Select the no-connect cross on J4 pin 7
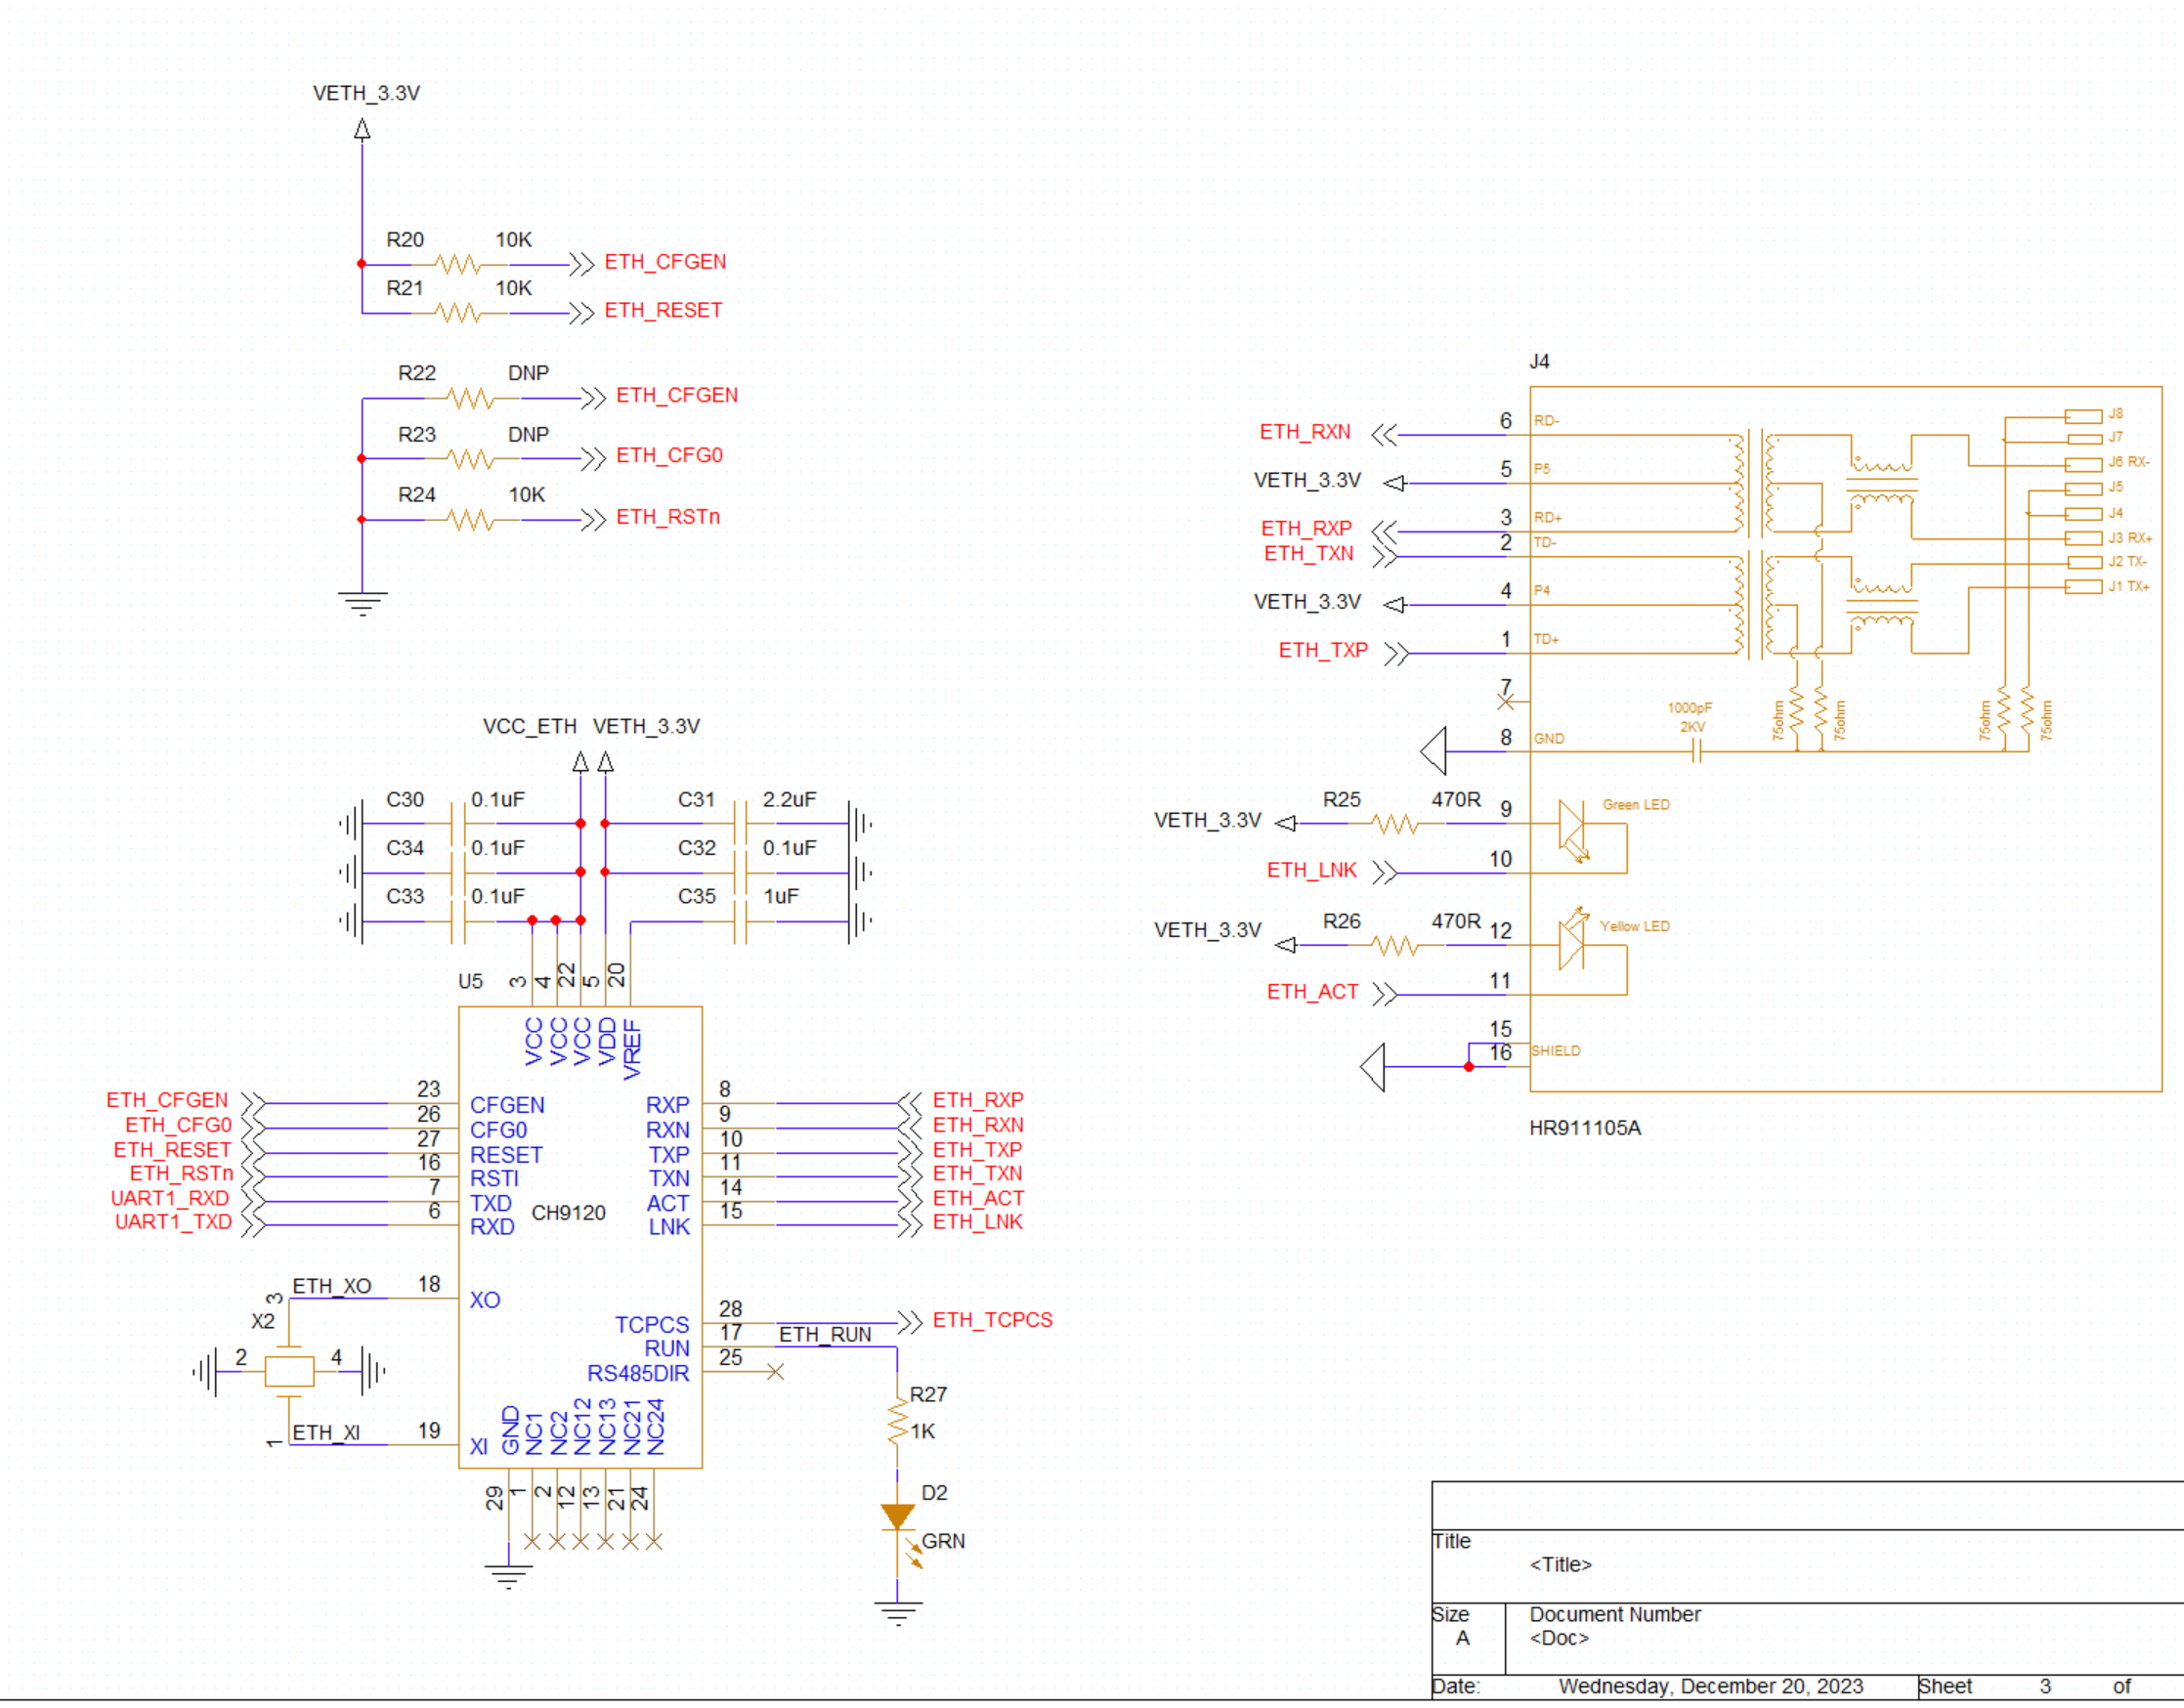 pos(1506,702)
